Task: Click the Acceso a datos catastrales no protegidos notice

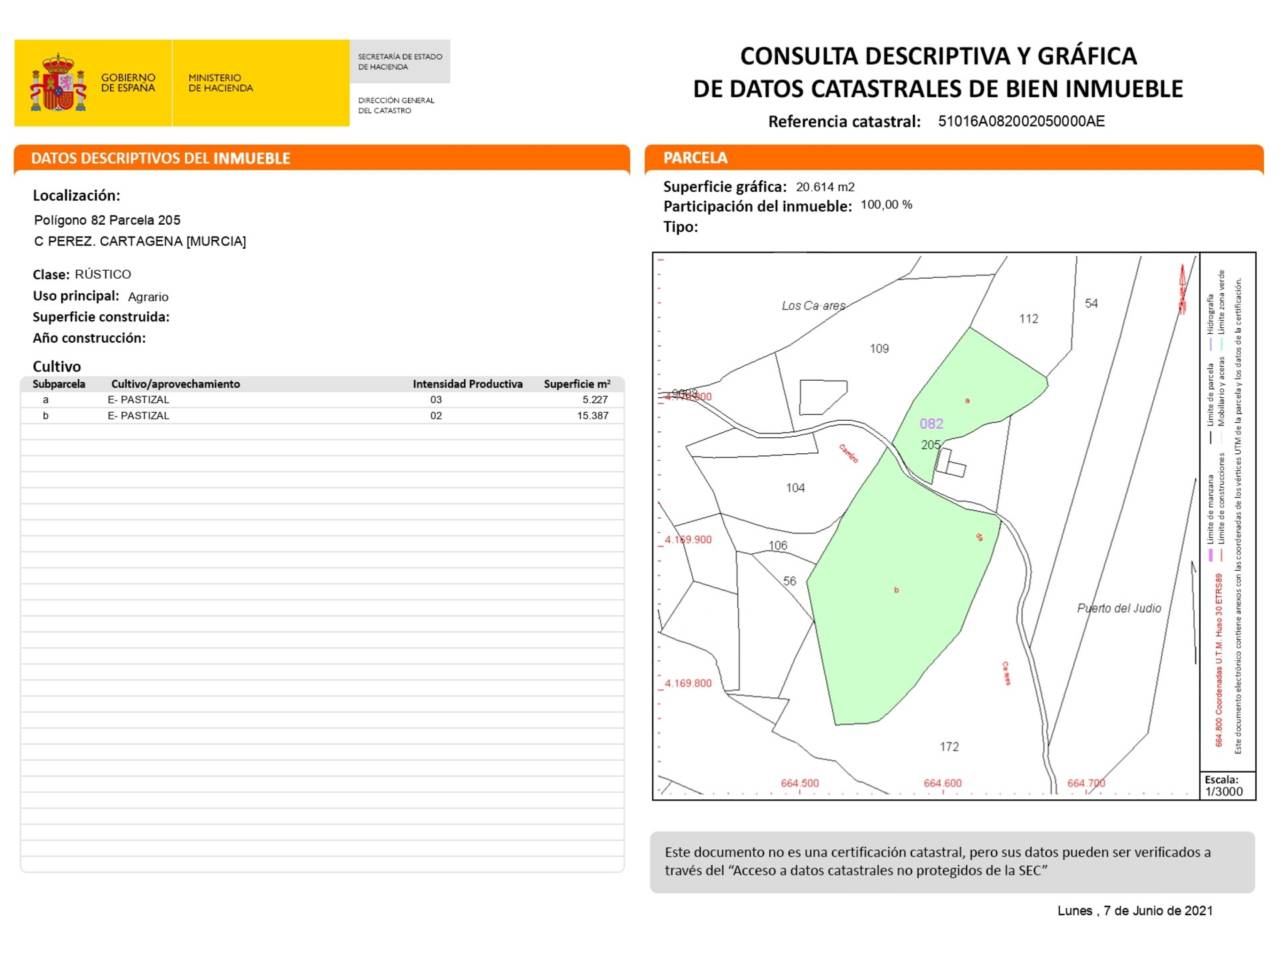Action: (x=952, y=862)
